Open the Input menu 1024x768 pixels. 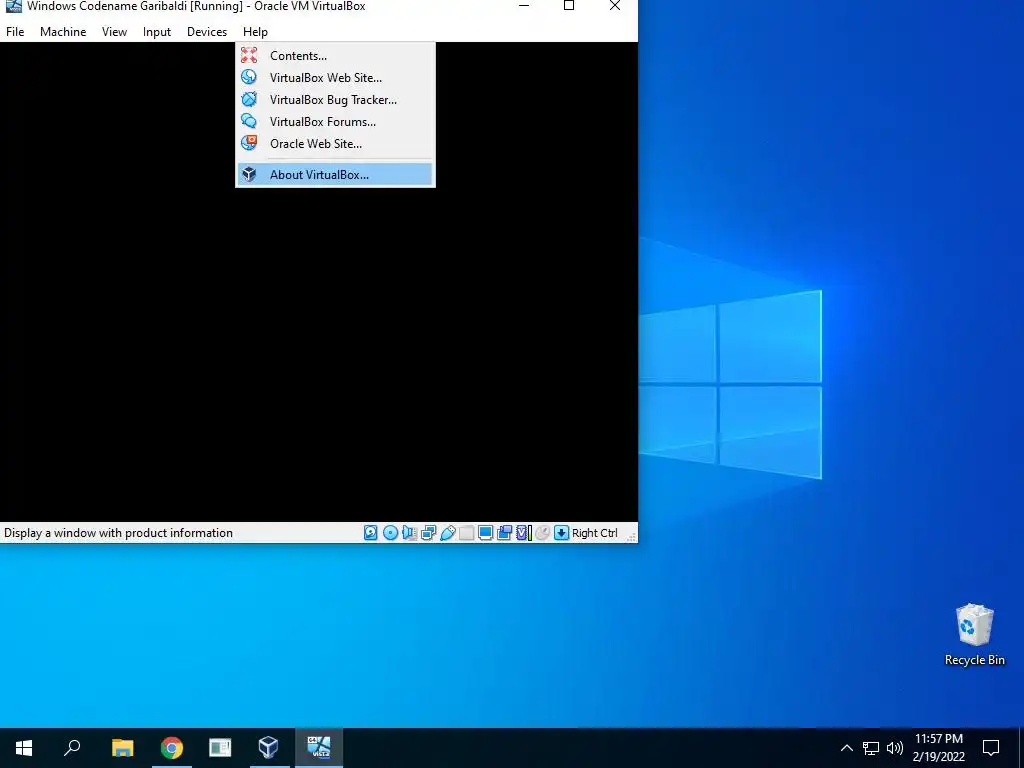157,31
